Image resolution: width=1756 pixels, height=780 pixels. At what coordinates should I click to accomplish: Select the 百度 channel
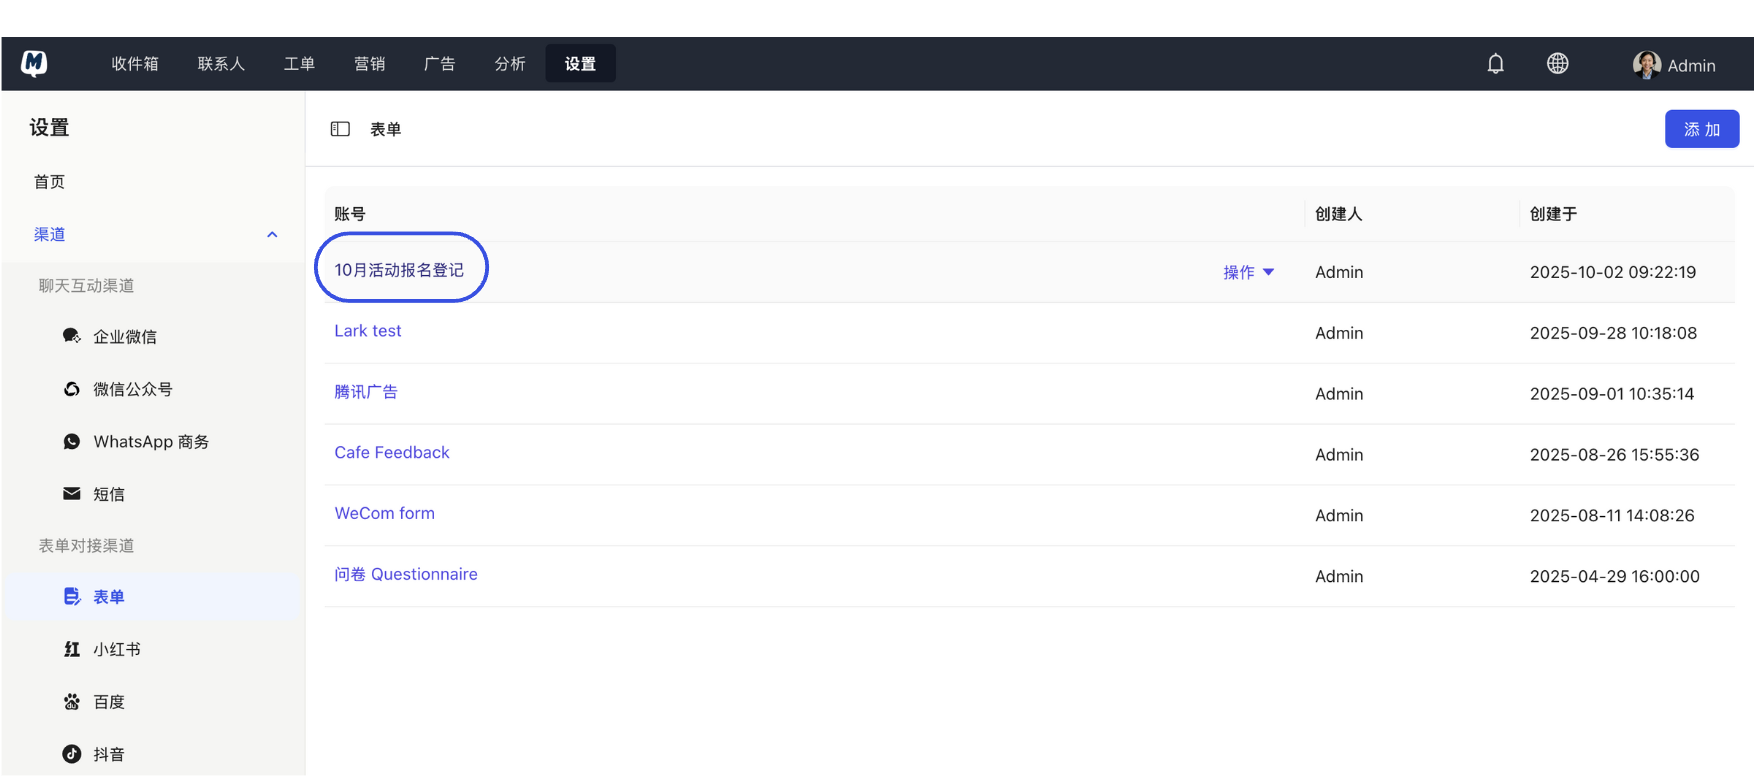[x=108, y=702]
